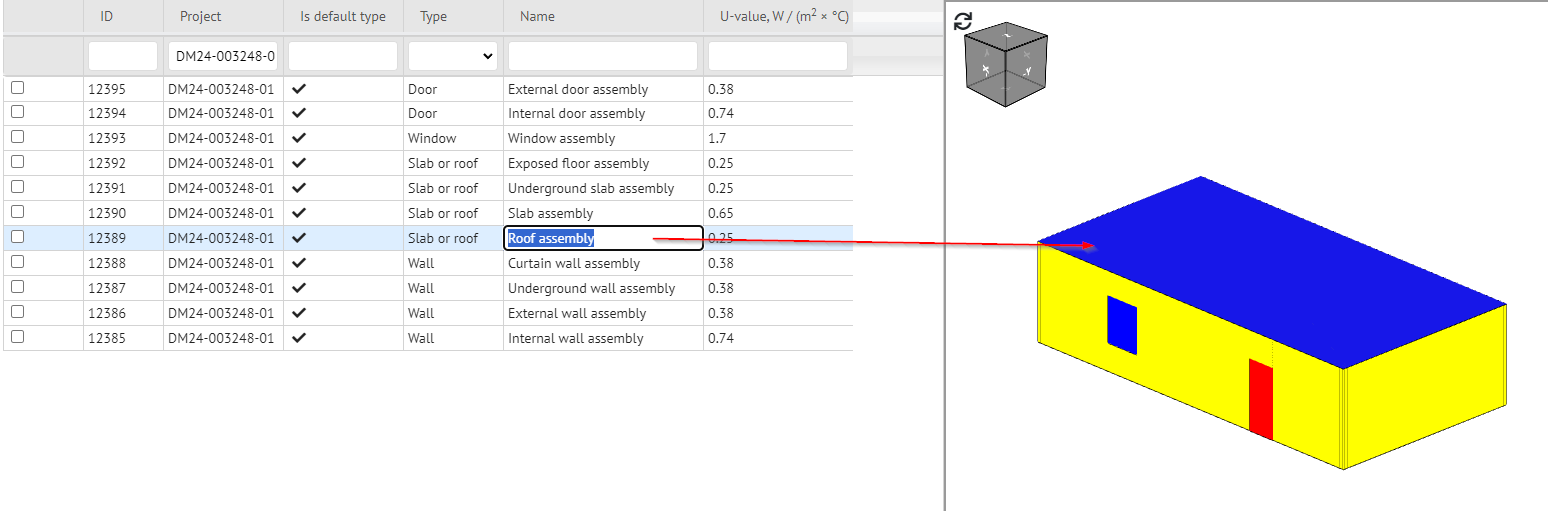This screenshot has height=511, width=1548.
Task: Focus the Is default type filter input
Action: 343,56
